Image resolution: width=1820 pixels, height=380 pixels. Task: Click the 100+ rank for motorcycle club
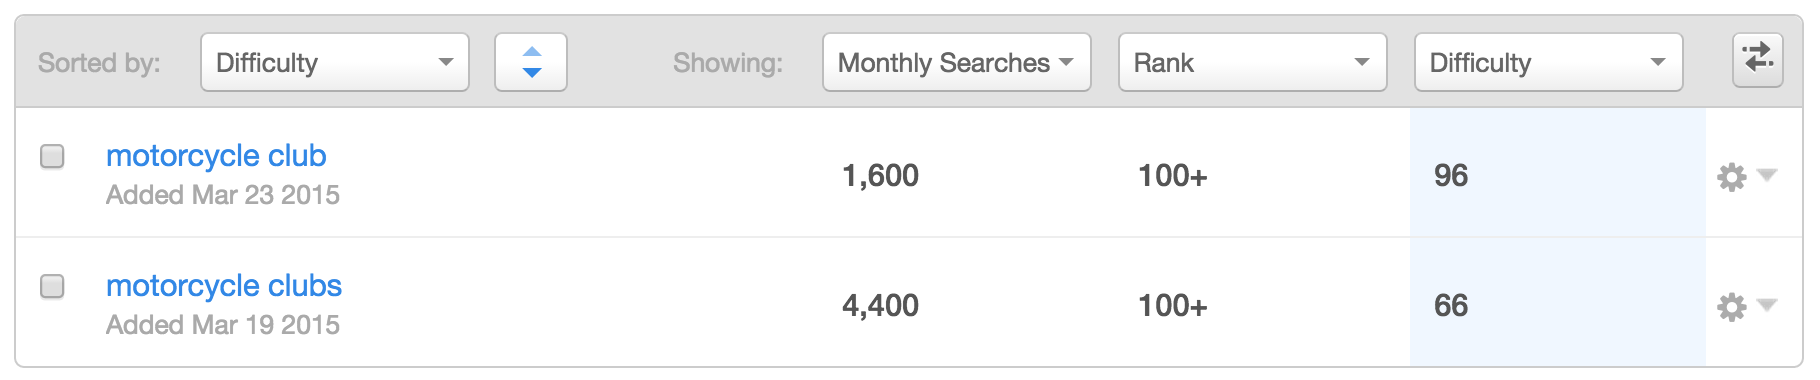point(1173,176)
